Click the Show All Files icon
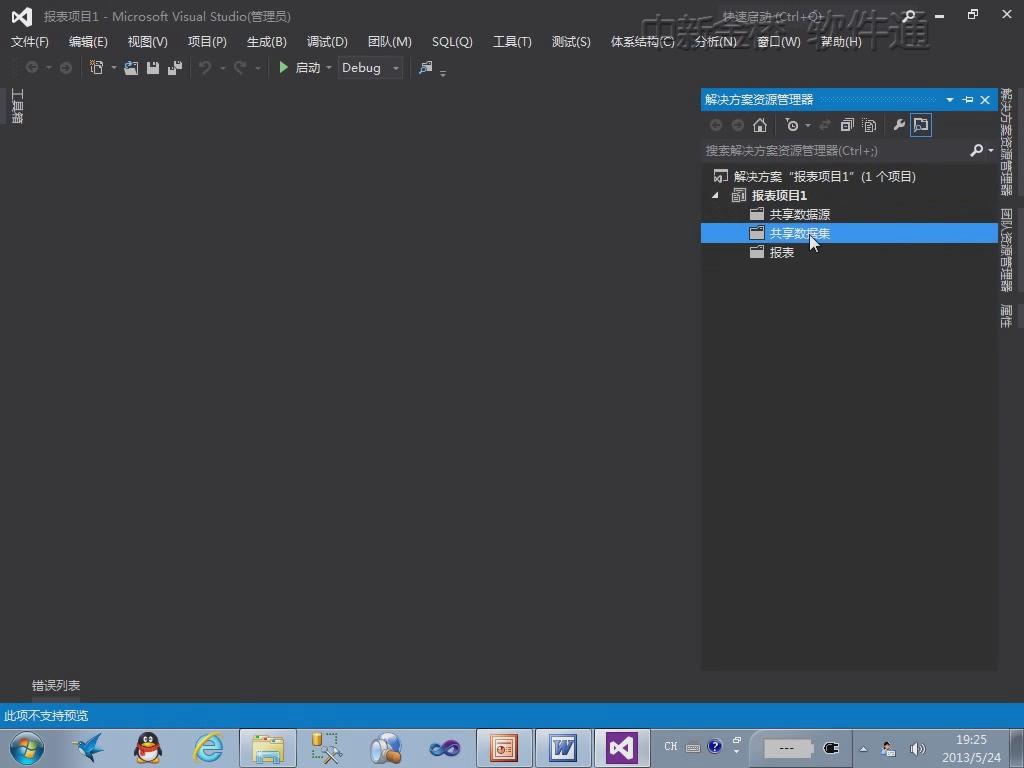1024x768 pixels. tap(869, 125)
